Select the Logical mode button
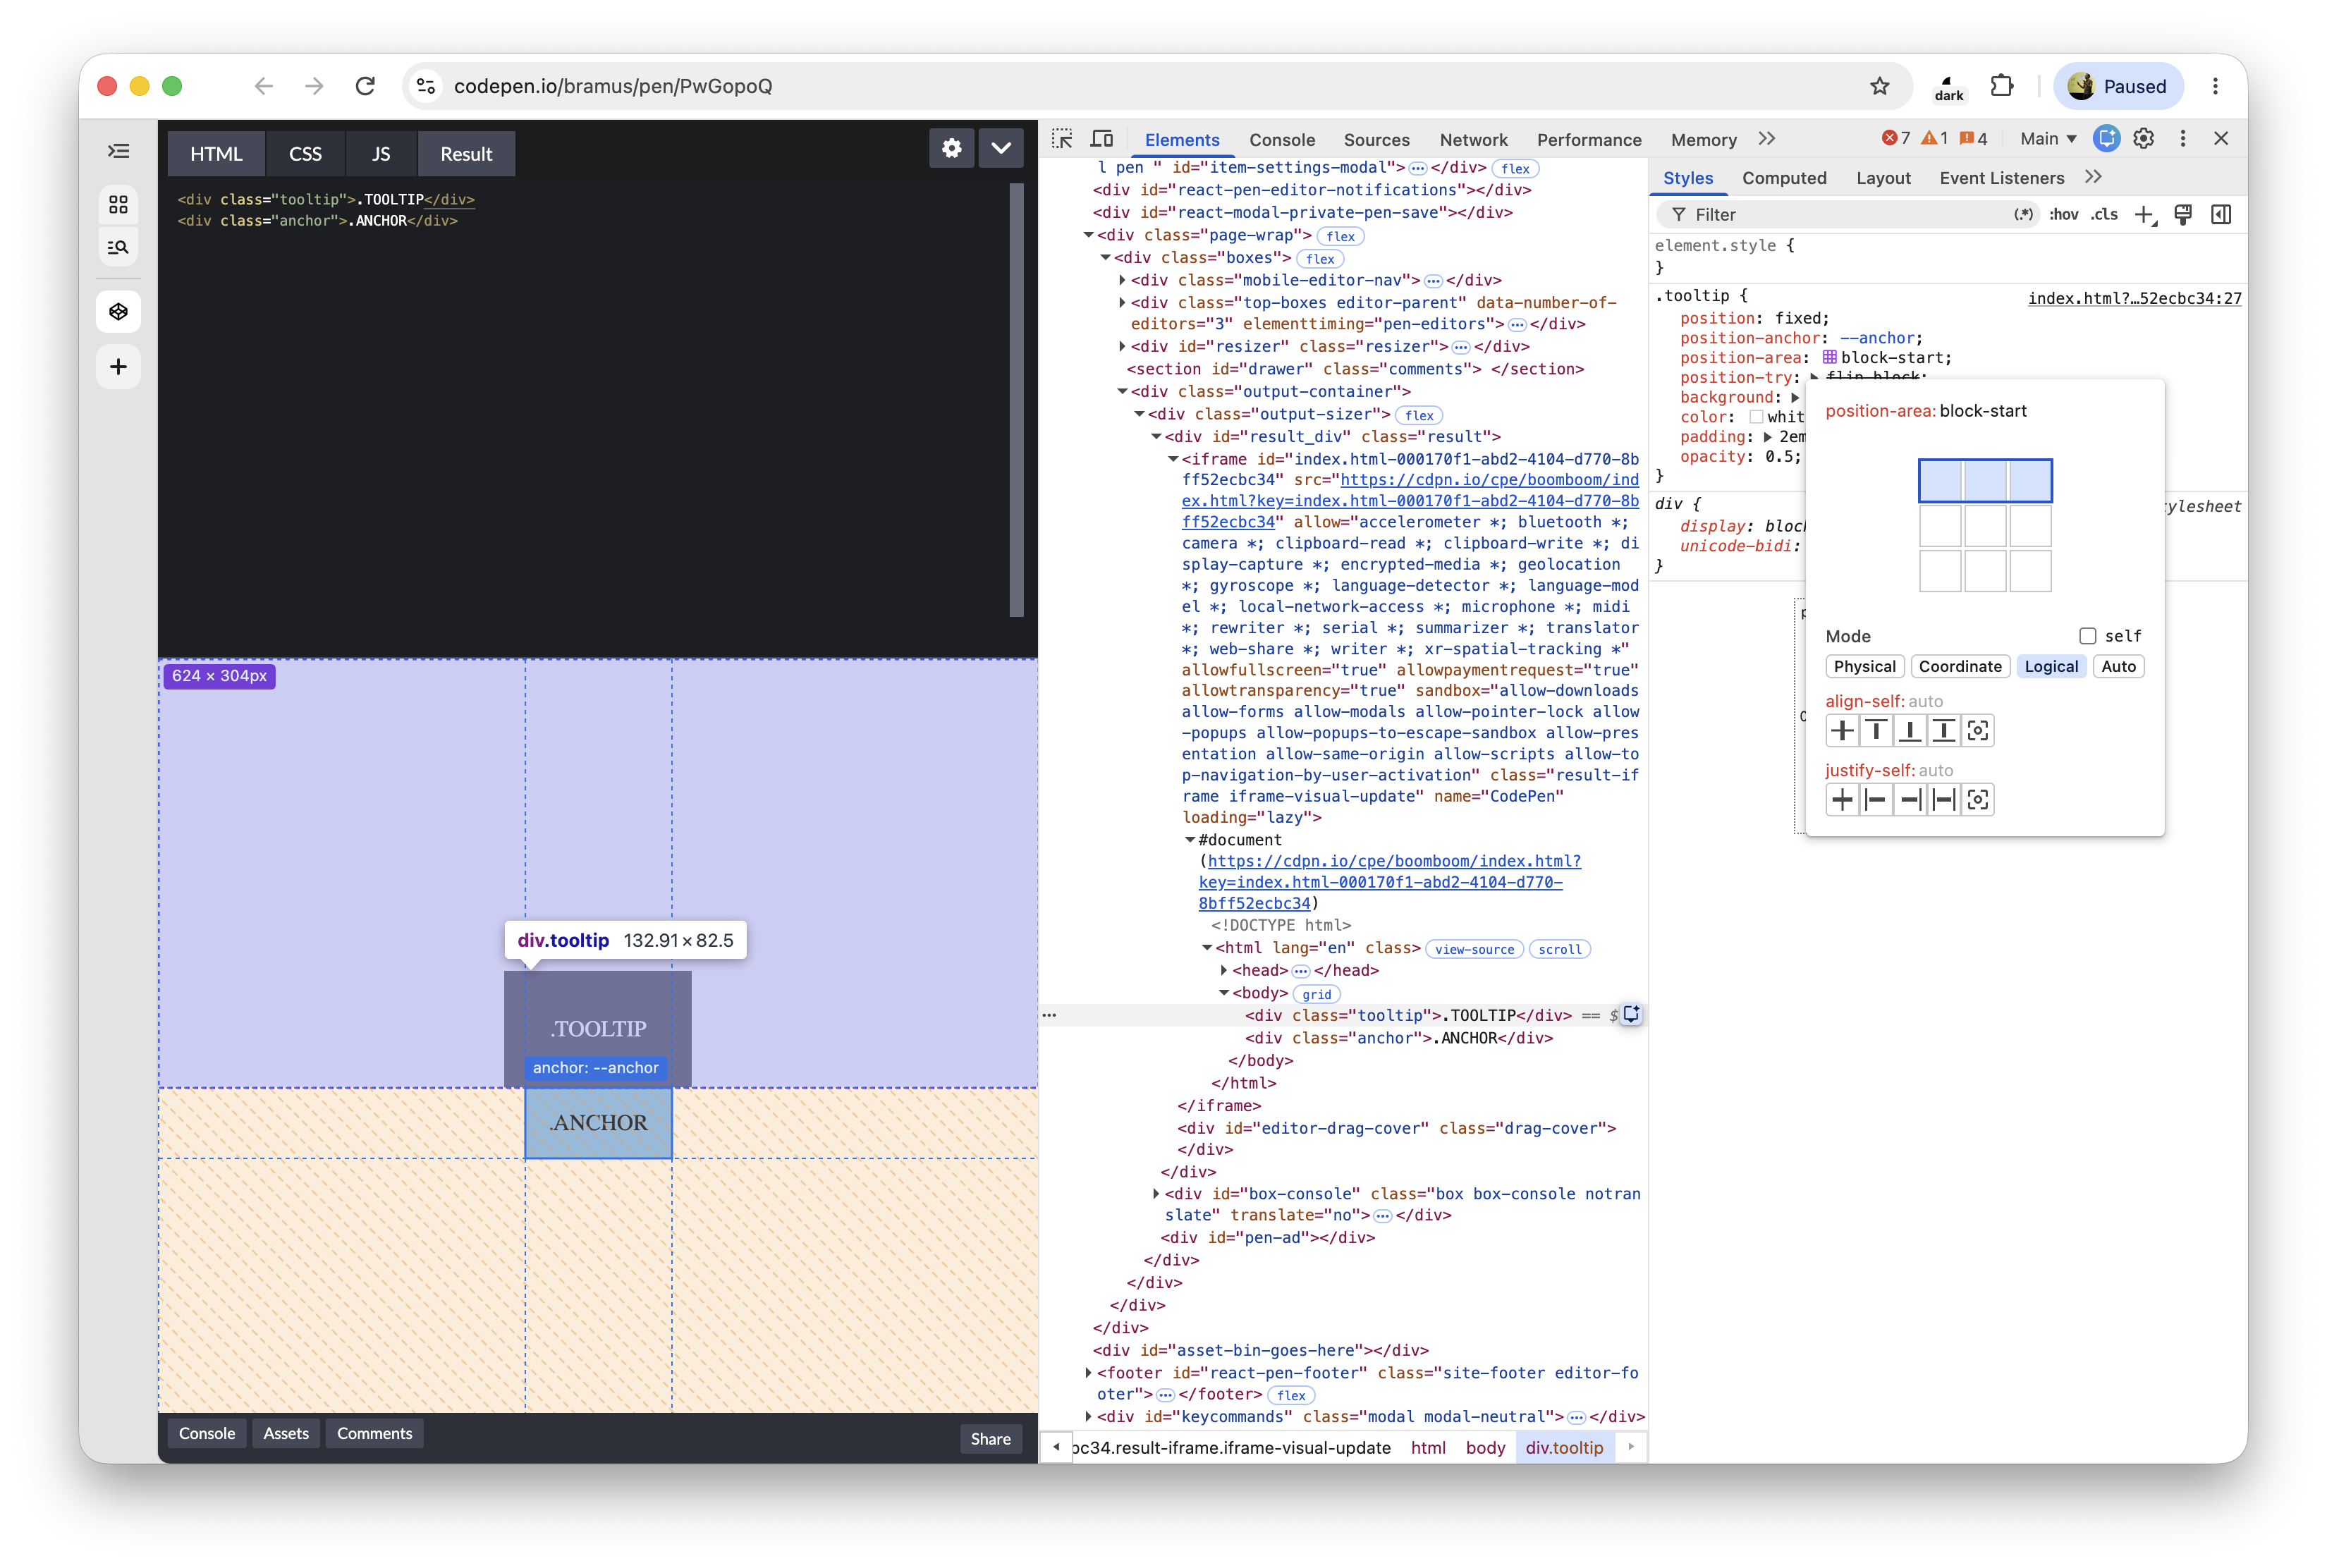 [2050, 667]
